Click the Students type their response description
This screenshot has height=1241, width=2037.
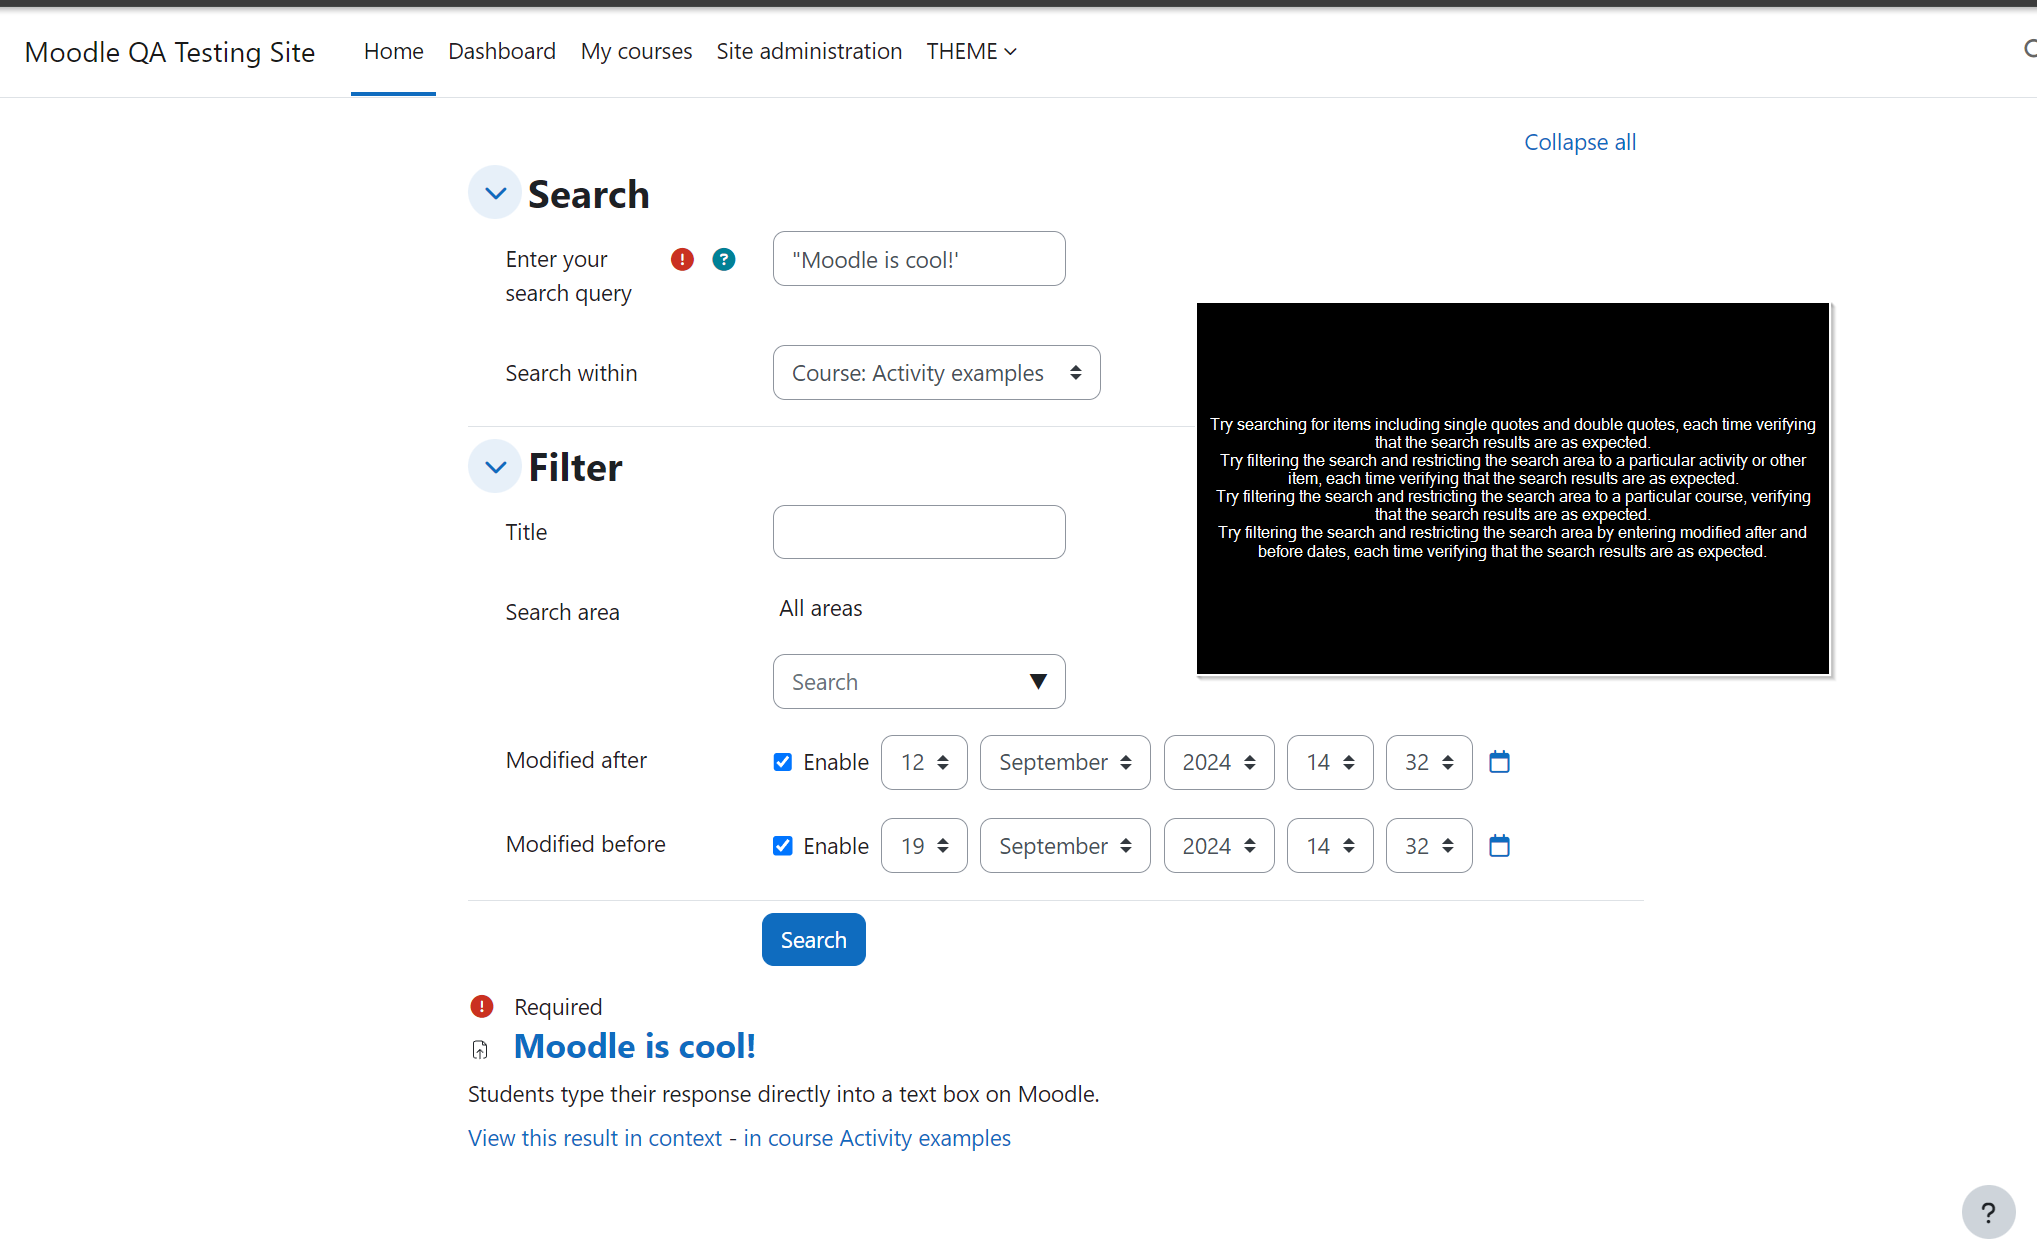point(783,1094)
